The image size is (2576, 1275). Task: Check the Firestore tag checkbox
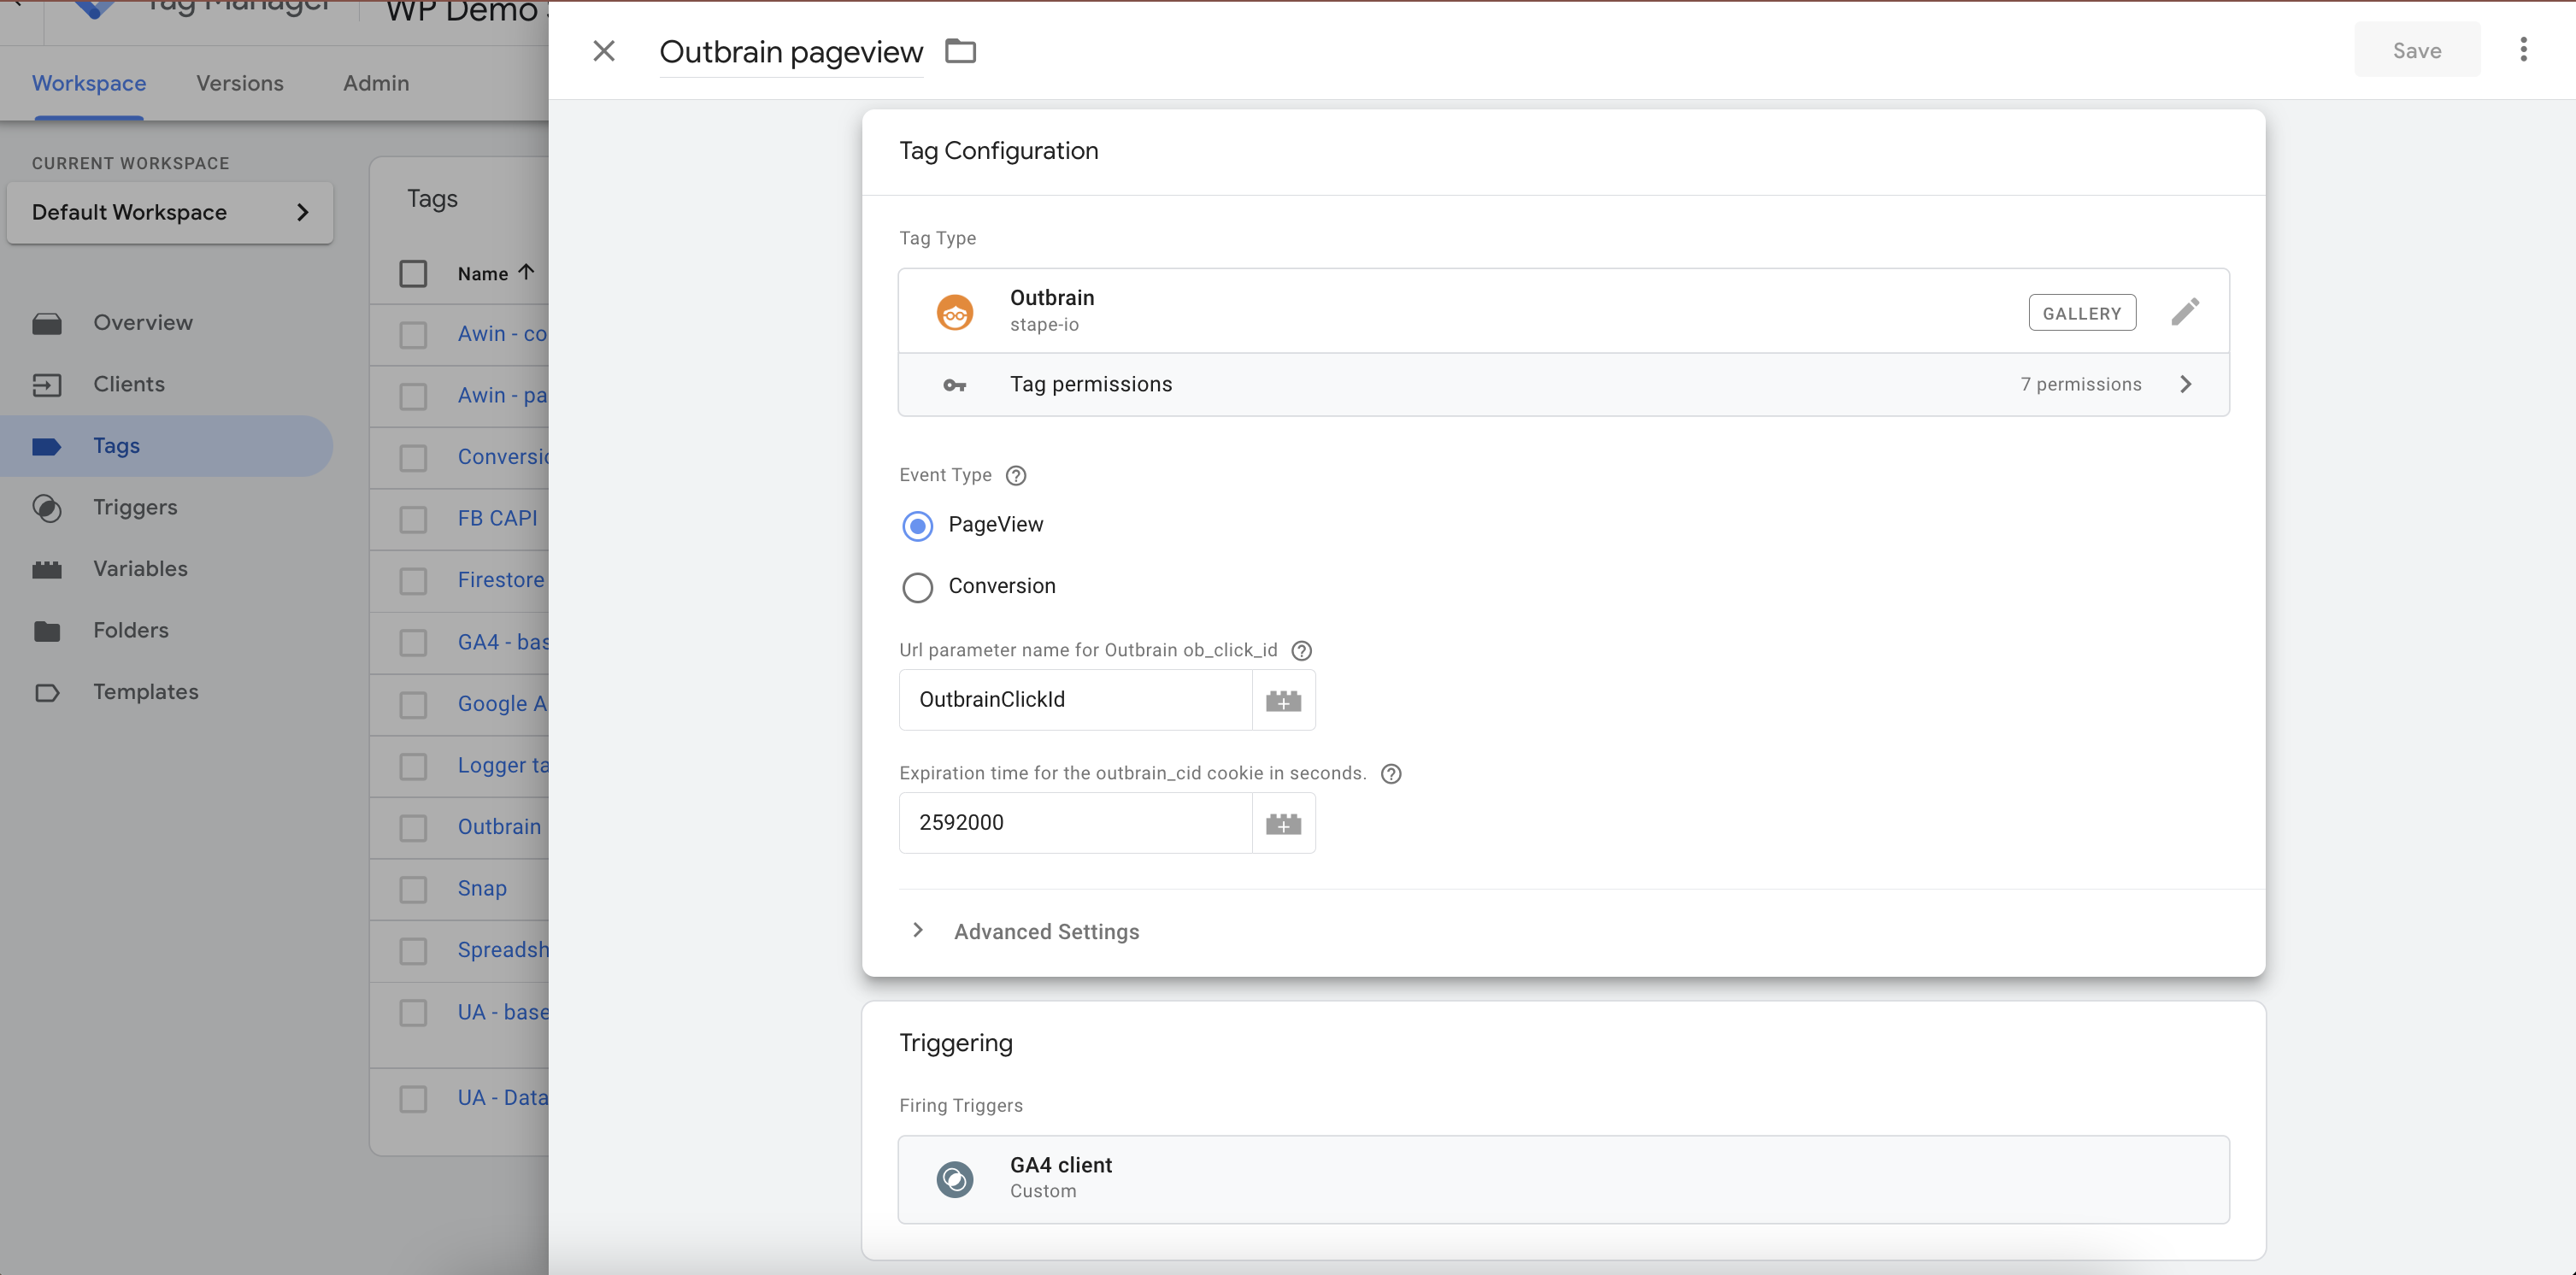tap(413, 581)
